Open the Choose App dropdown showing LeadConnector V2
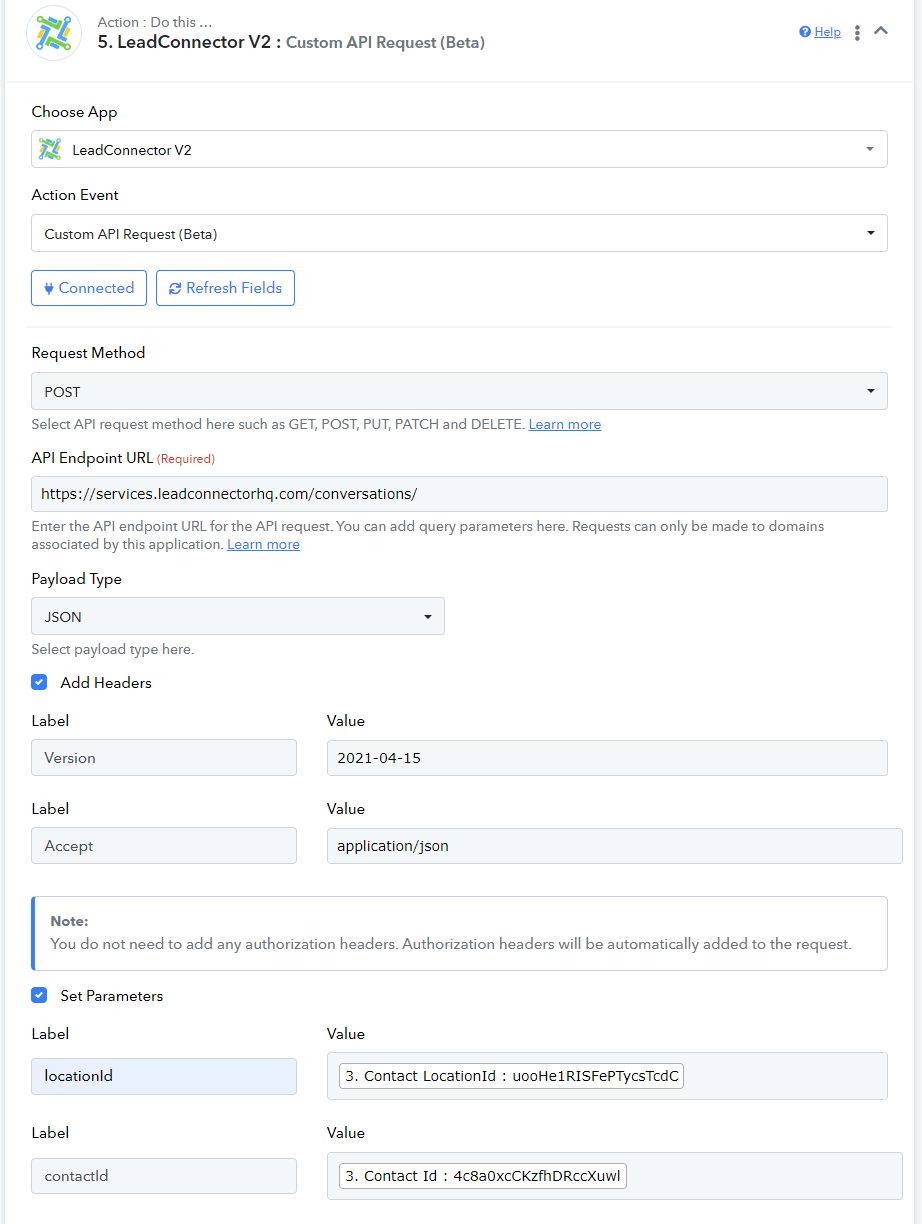922x1224 pixels. tap(459, 150)
